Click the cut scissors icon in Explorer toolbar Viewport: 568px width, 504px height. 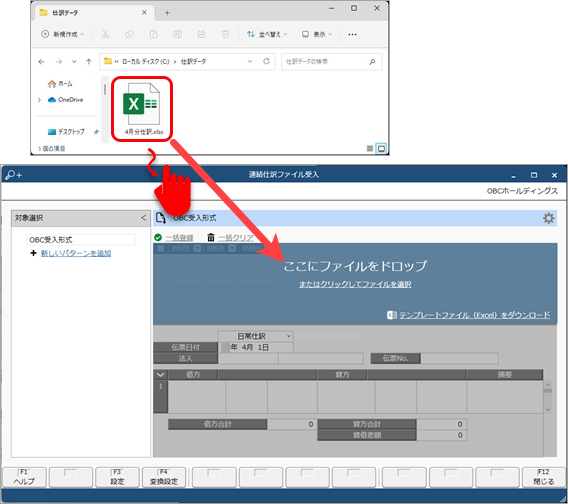pyautogui.click(x=105, y=34)
